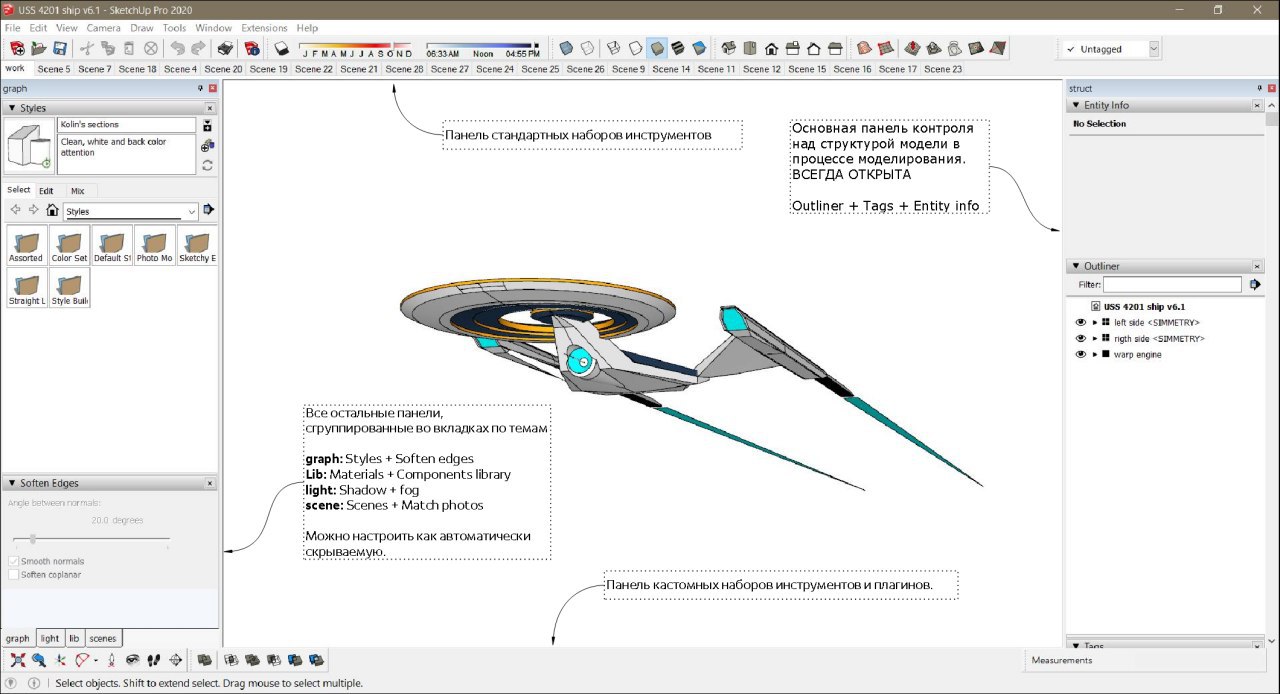1280x694 pixels.
Task: Switch to the lib tray tab
Action: click(74, 638)
